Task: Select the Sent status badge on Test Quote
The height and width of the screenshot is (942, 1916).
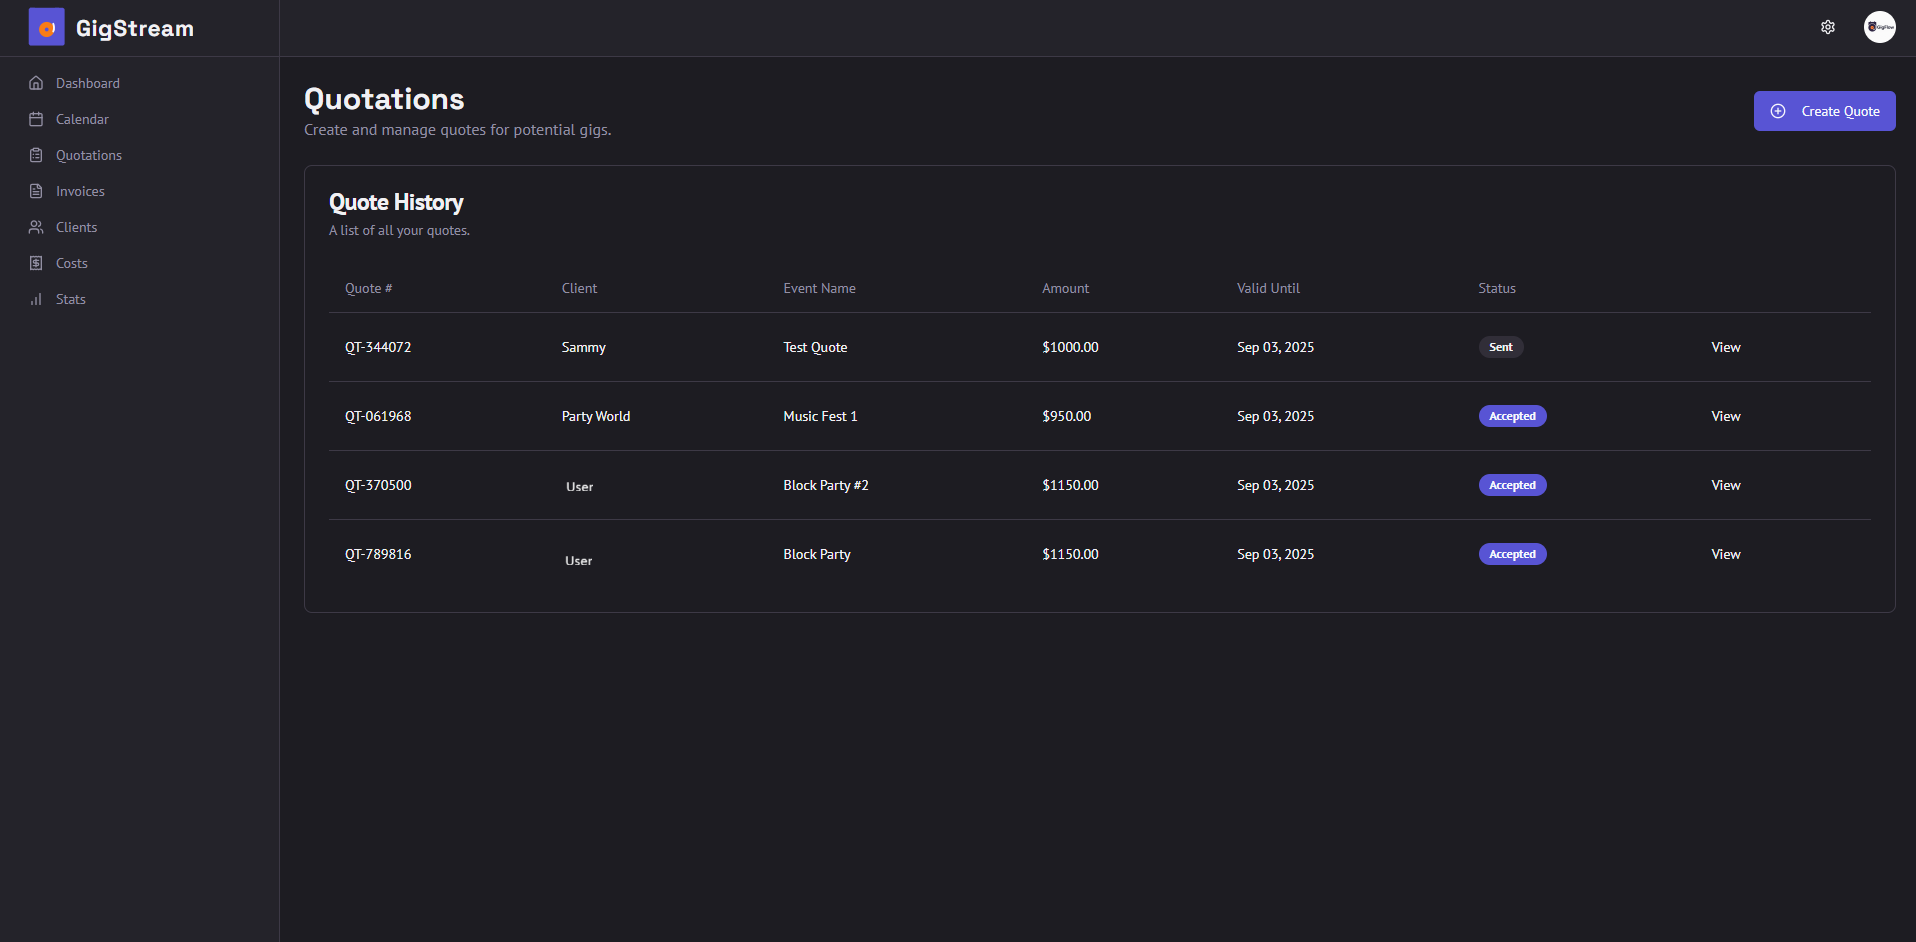Action: click(1501, 347)
